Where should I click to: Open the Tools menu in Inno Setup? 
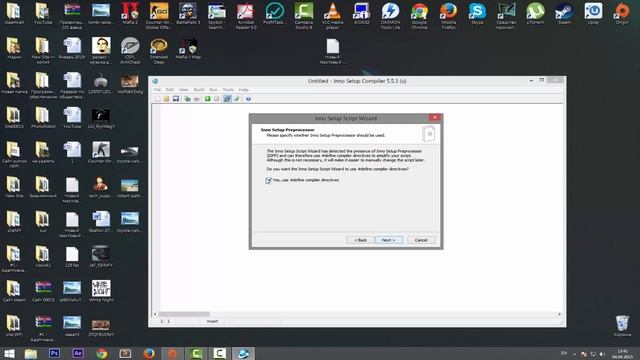pyautogui.click(x=228, y=89)
